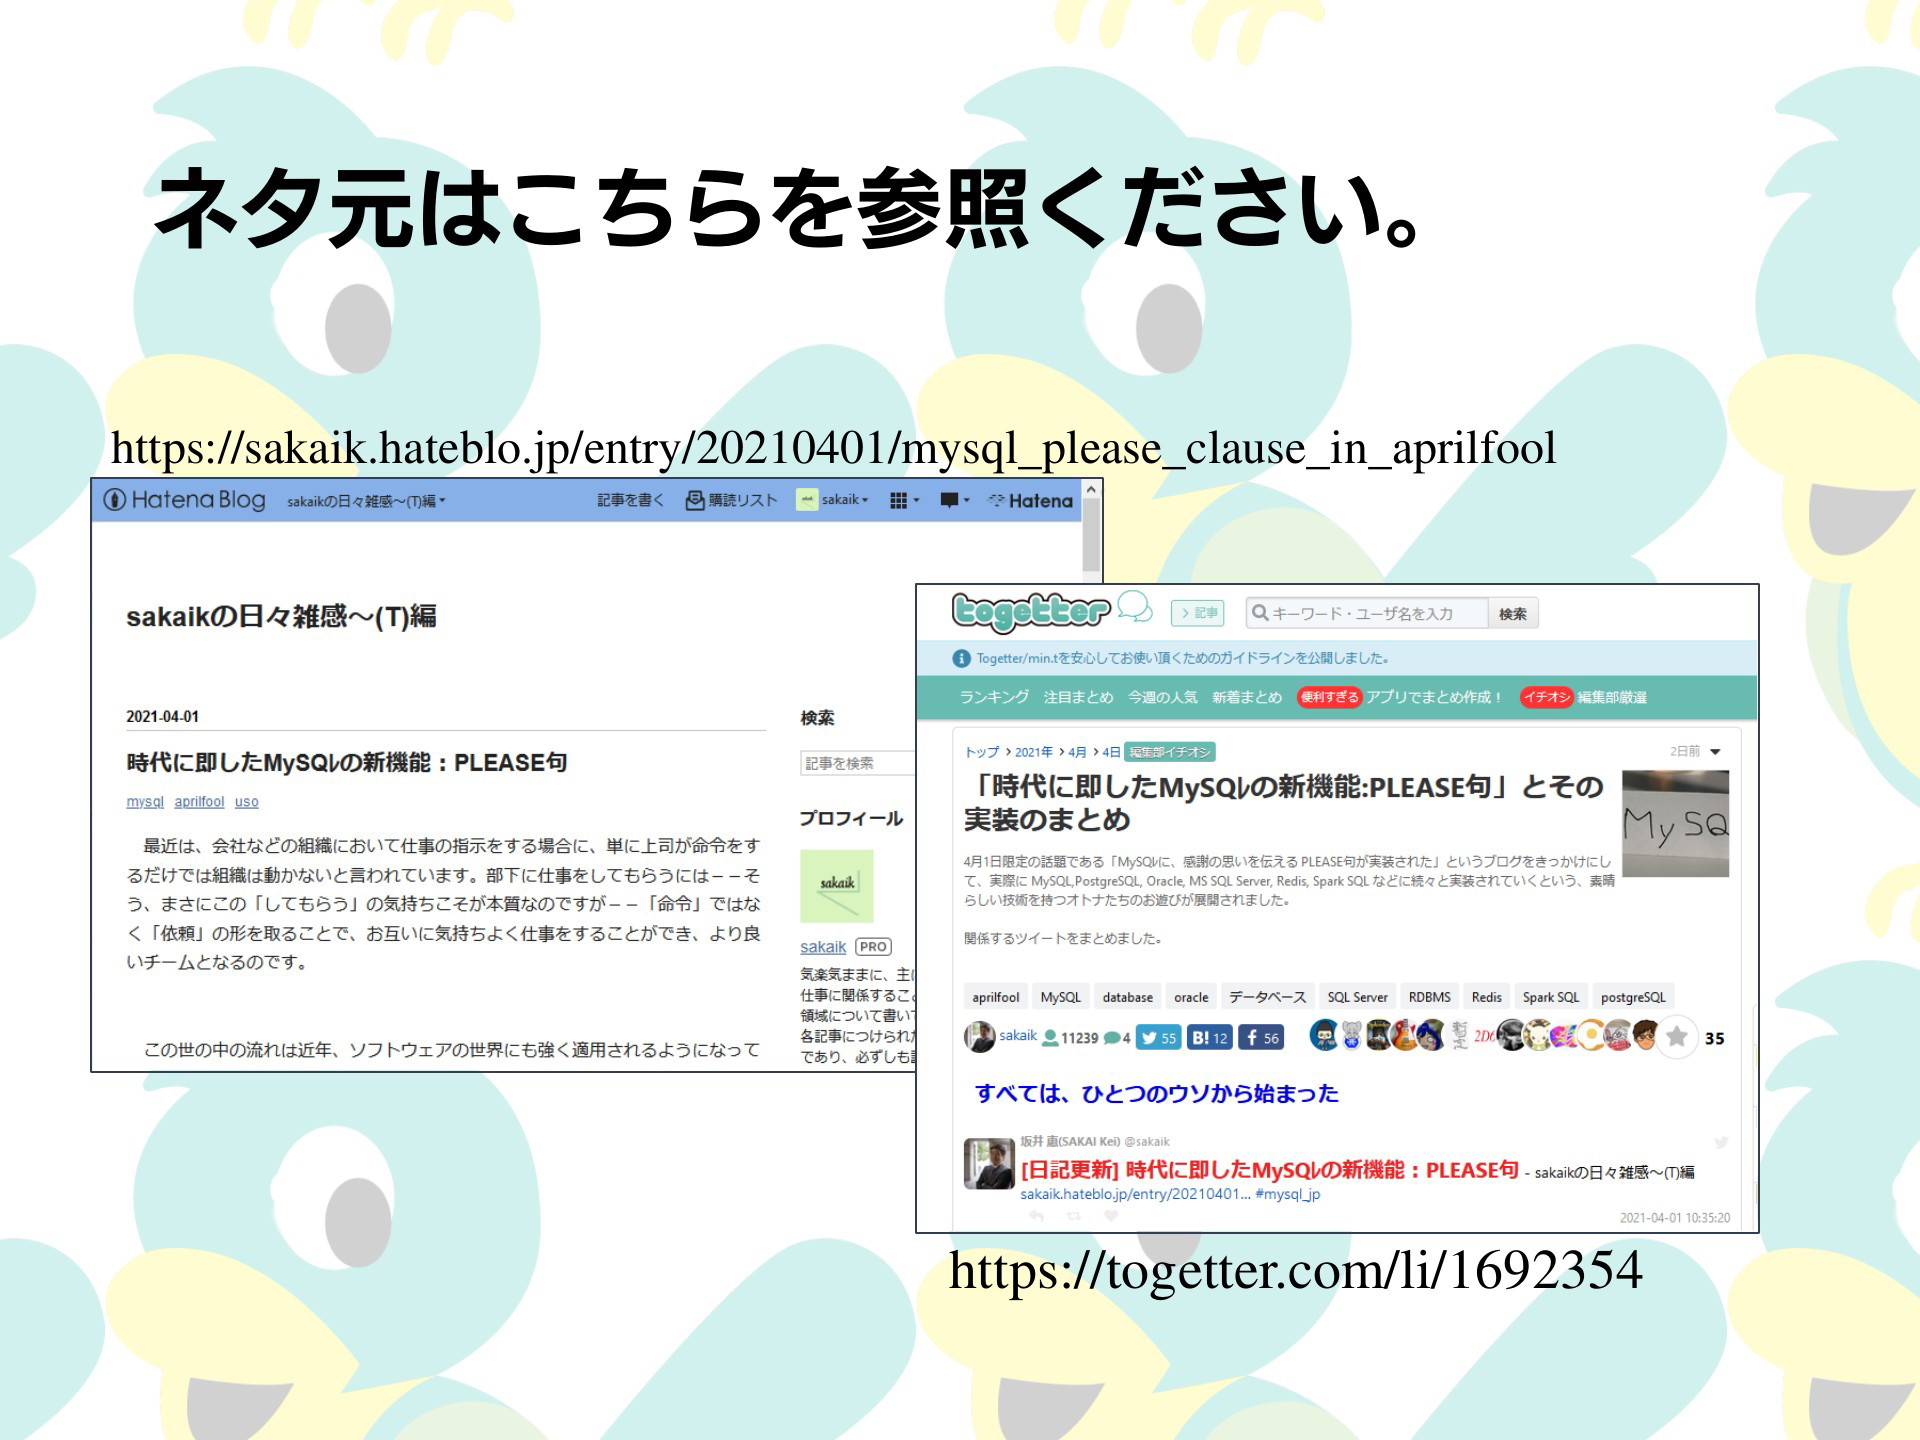Click the 編集部イチオシ badge

pyautogui.click(x=1169, y=752)
